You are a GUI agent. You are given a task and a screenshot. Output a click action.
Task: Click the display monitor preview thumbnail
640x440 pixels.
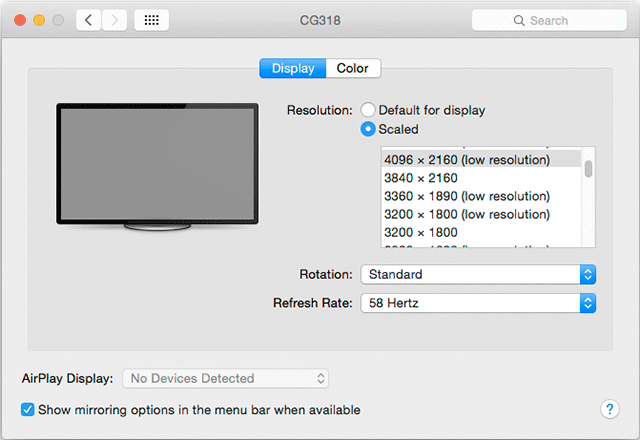pos(157,167)
